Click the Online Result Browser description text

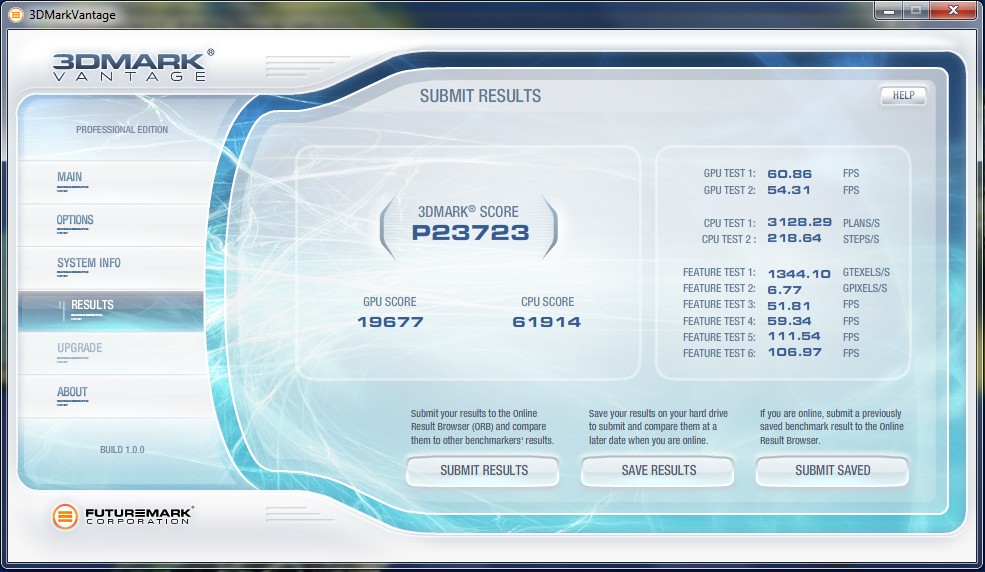482,427
